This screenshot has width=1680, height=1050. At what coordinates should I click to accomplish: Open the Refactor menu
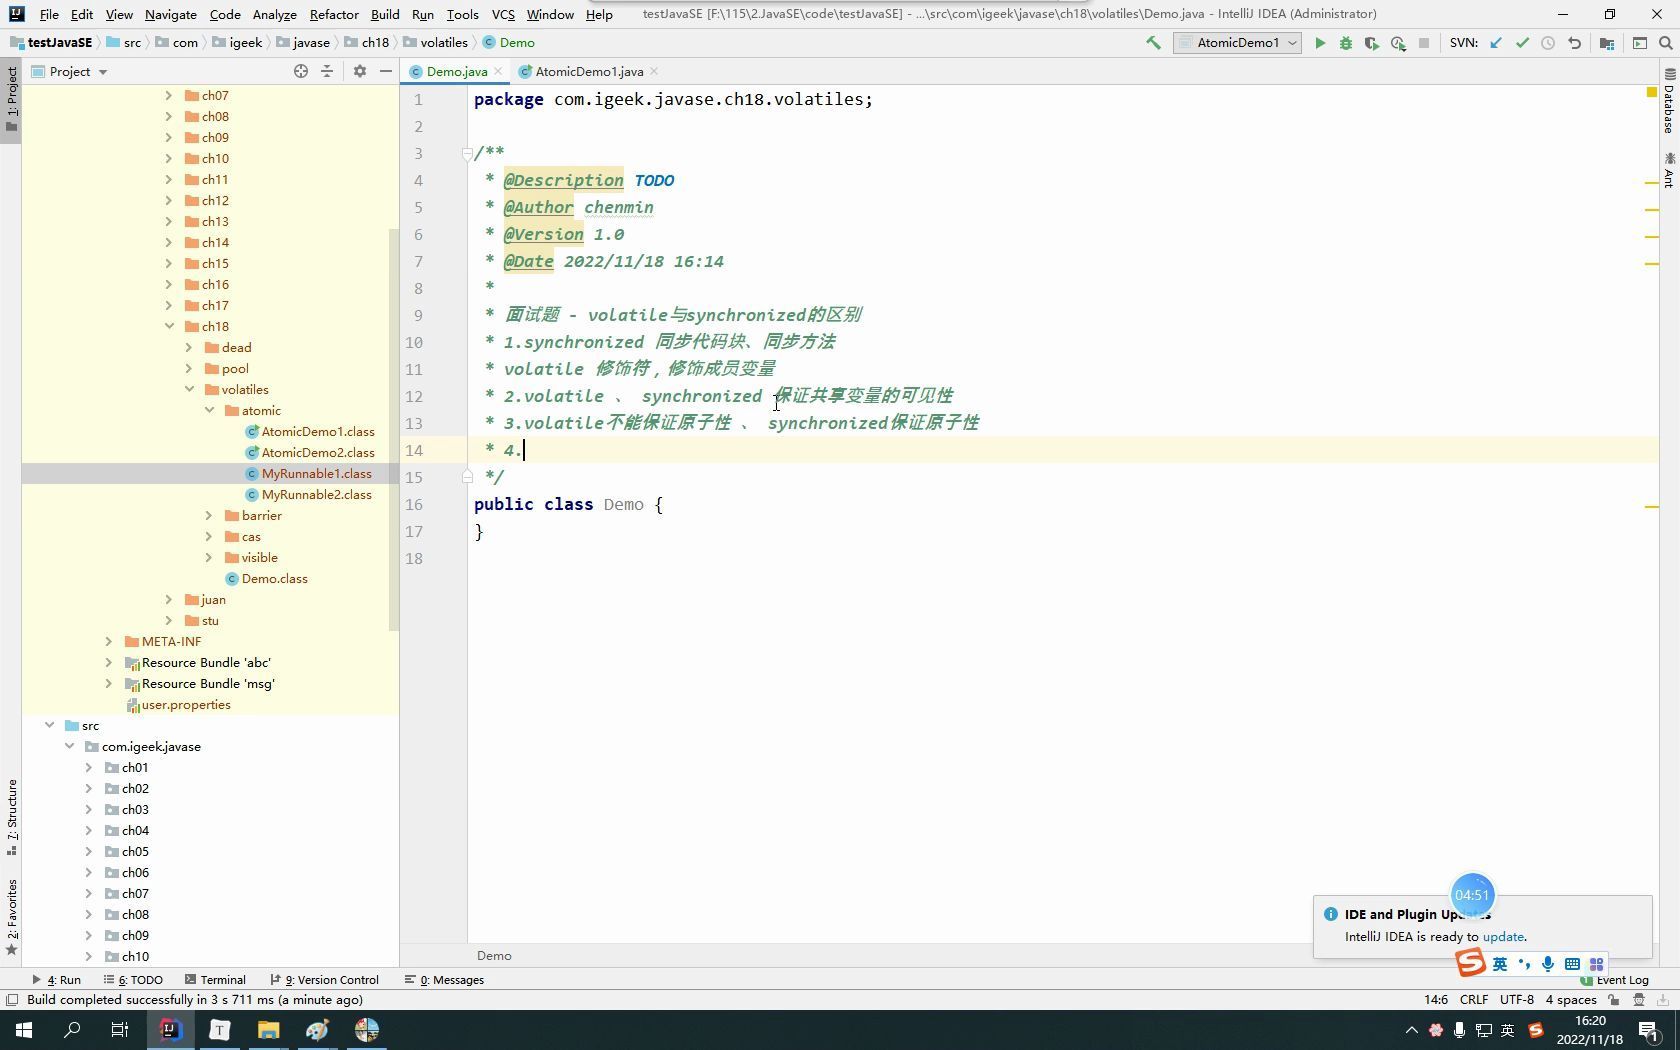(334, 14)
